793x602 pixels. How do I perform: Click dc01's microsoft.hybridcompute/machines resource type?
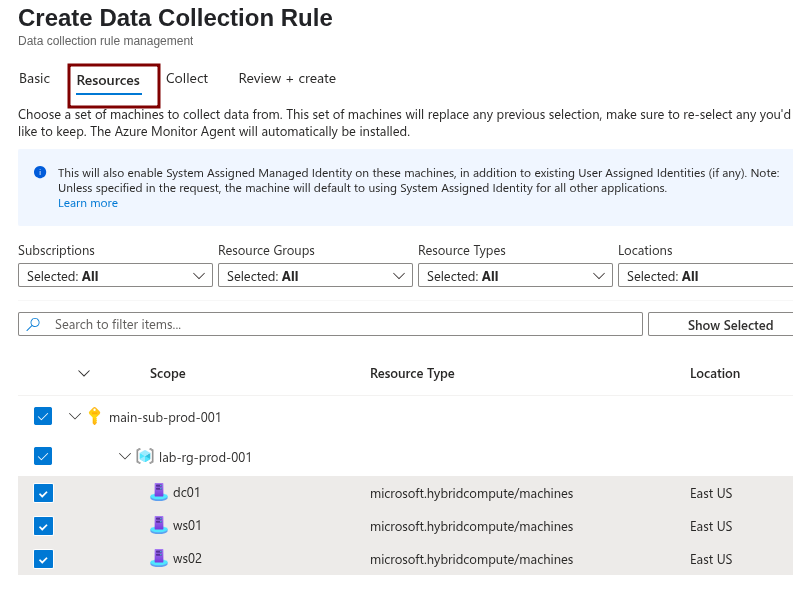click(x=471, y=493)
